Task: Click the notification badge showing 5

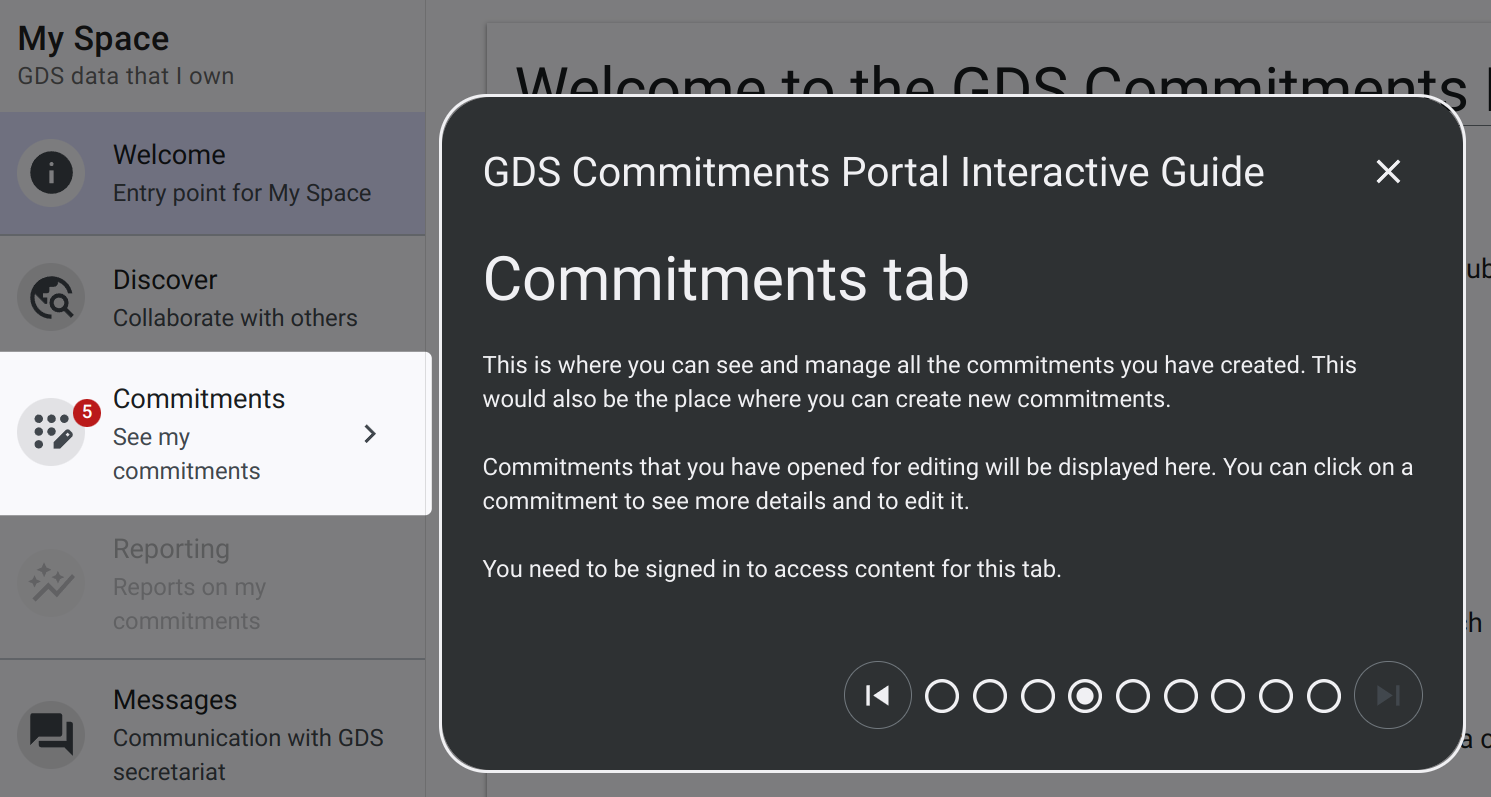Action: tap(87, 412)
